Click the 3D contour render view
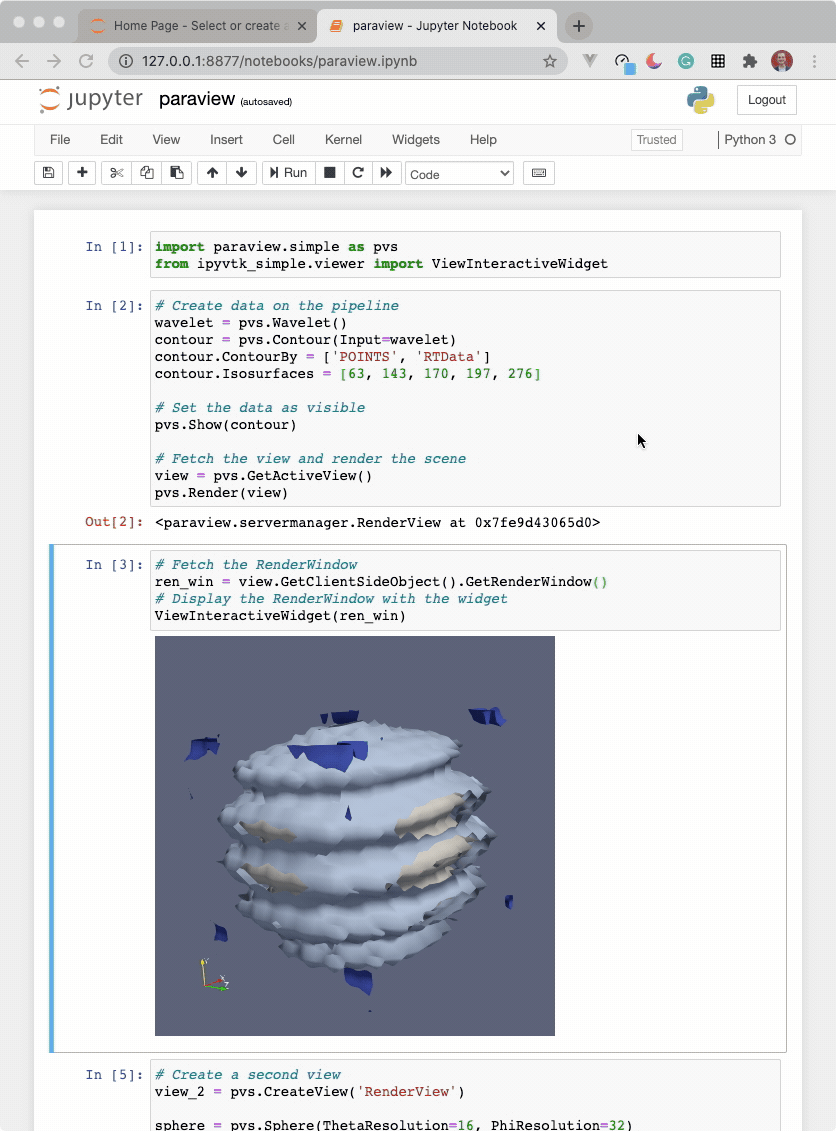The image size is (836, 1131). (x=355, y=836)
